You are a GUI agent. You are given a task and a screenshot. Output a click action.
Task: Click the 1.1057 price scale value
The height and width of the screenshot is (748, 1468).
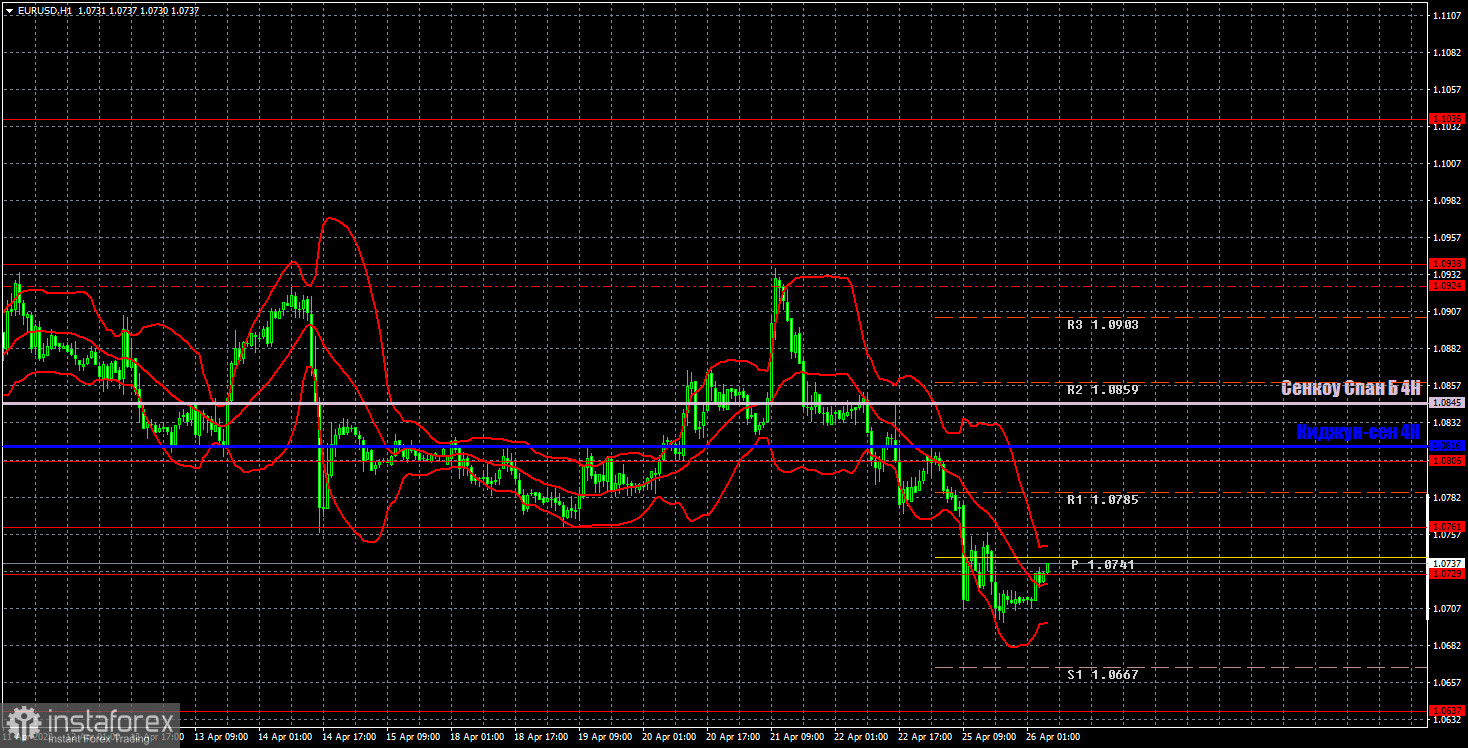pyautogui.click(x=1447, y=90)
